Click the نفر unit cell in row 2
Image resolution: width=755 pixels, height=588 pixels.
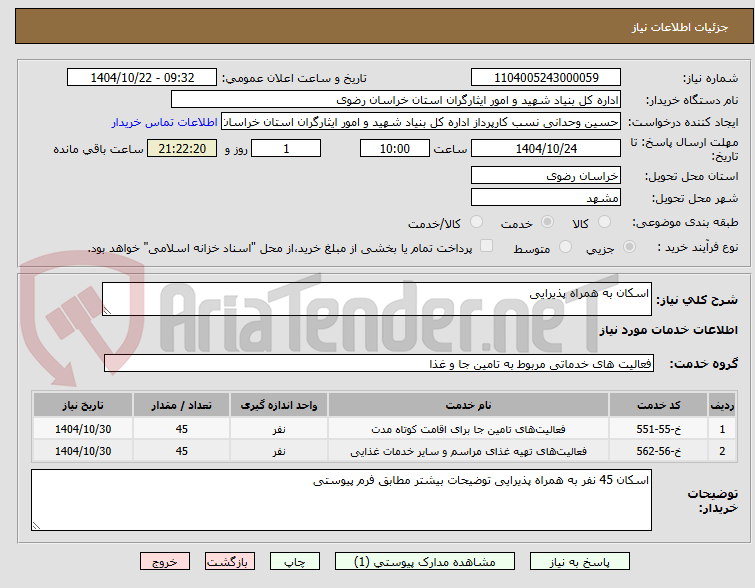pyautogui.click(x=279, y=451)
